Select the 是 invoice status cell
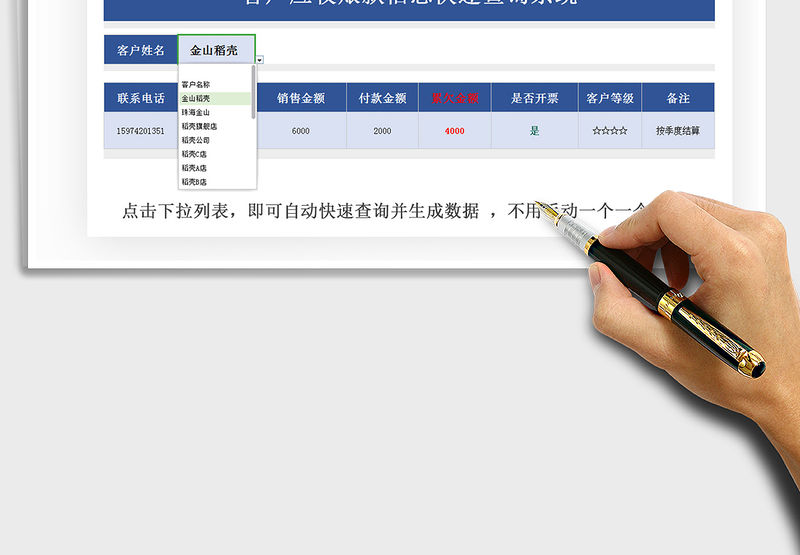Screen dimensions: 800x555 click(x=534, y=131)
